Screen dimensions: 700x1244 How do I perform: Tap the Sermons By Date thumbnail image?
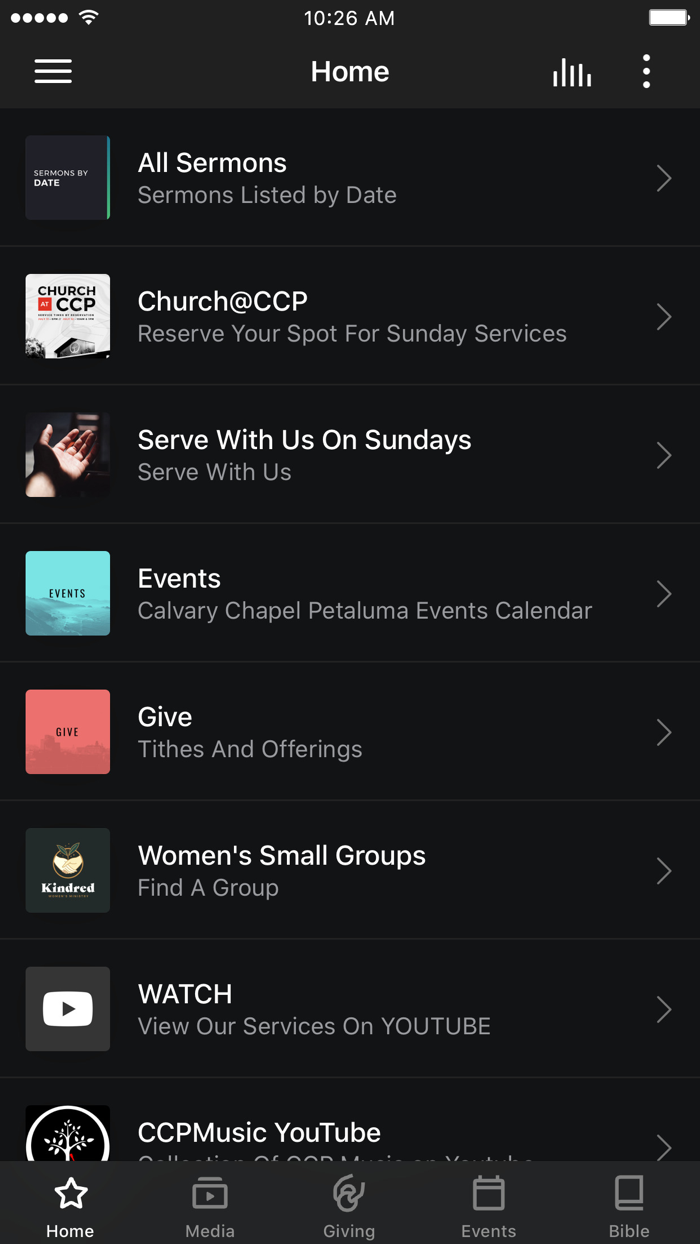coord(67,178)
